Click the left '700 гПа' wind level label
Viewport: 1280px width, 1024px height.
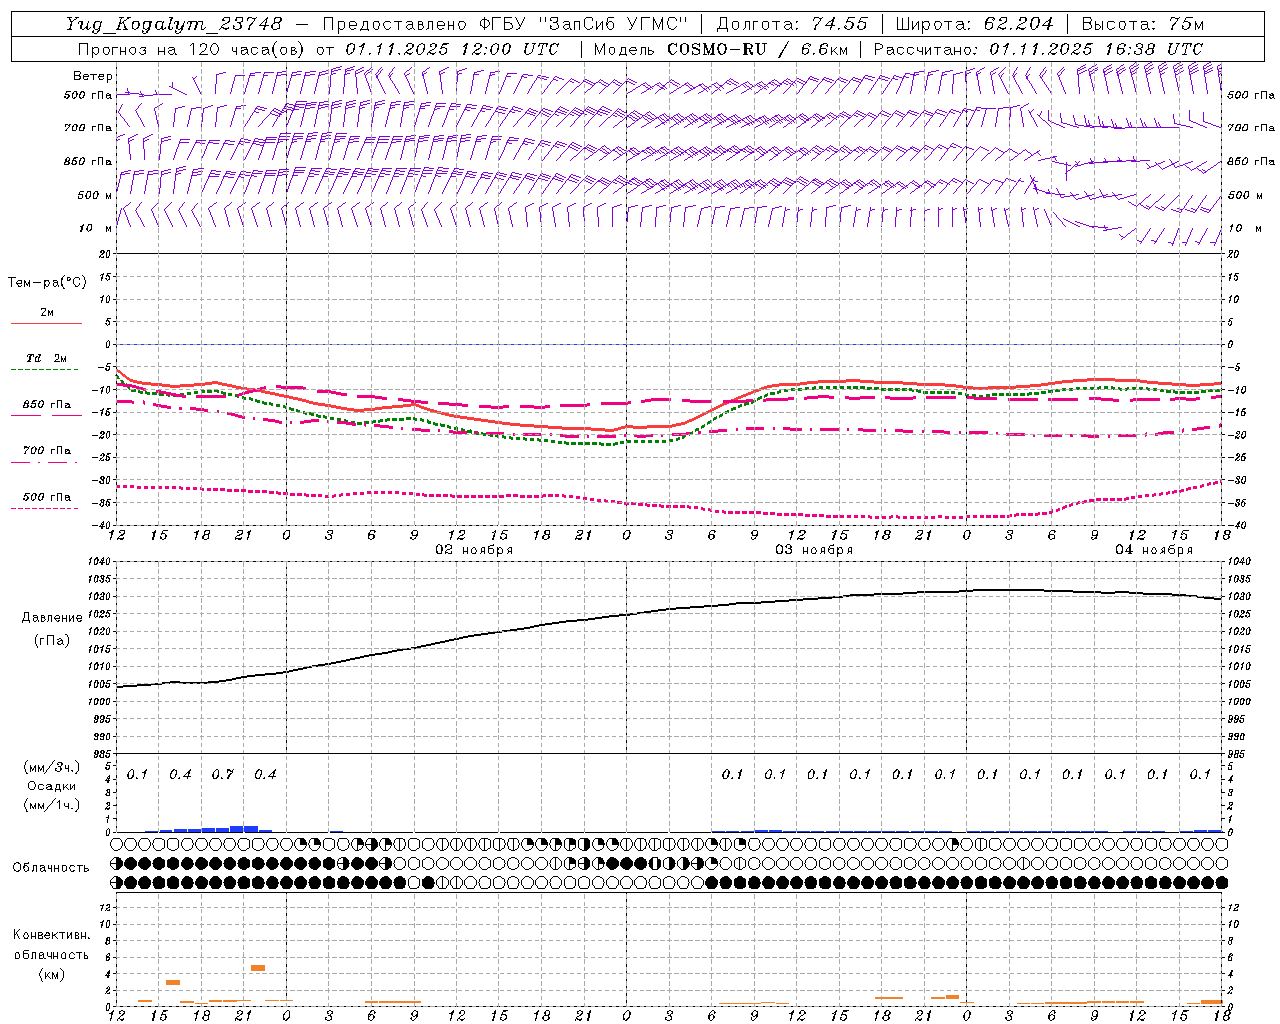point(88,128)
